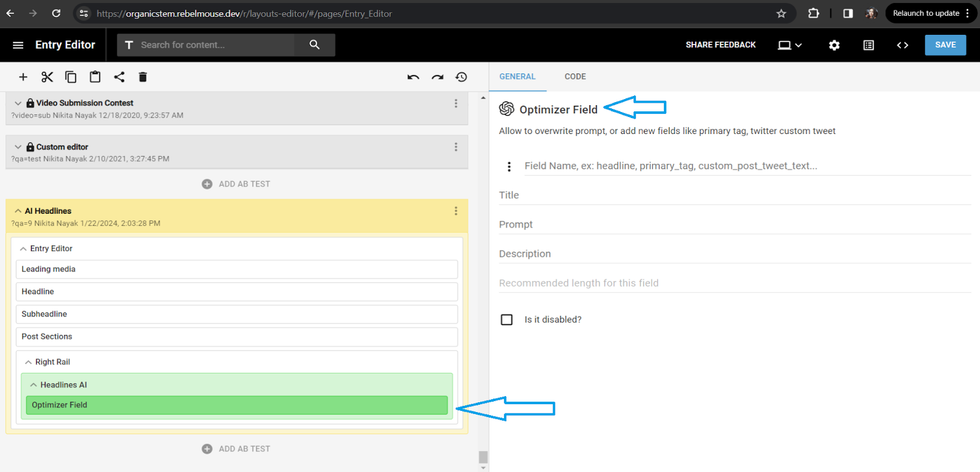The height and width of the screenshot is (472, 980).
Task: Select the Optimizer Field element
Action: pos(237,405)
